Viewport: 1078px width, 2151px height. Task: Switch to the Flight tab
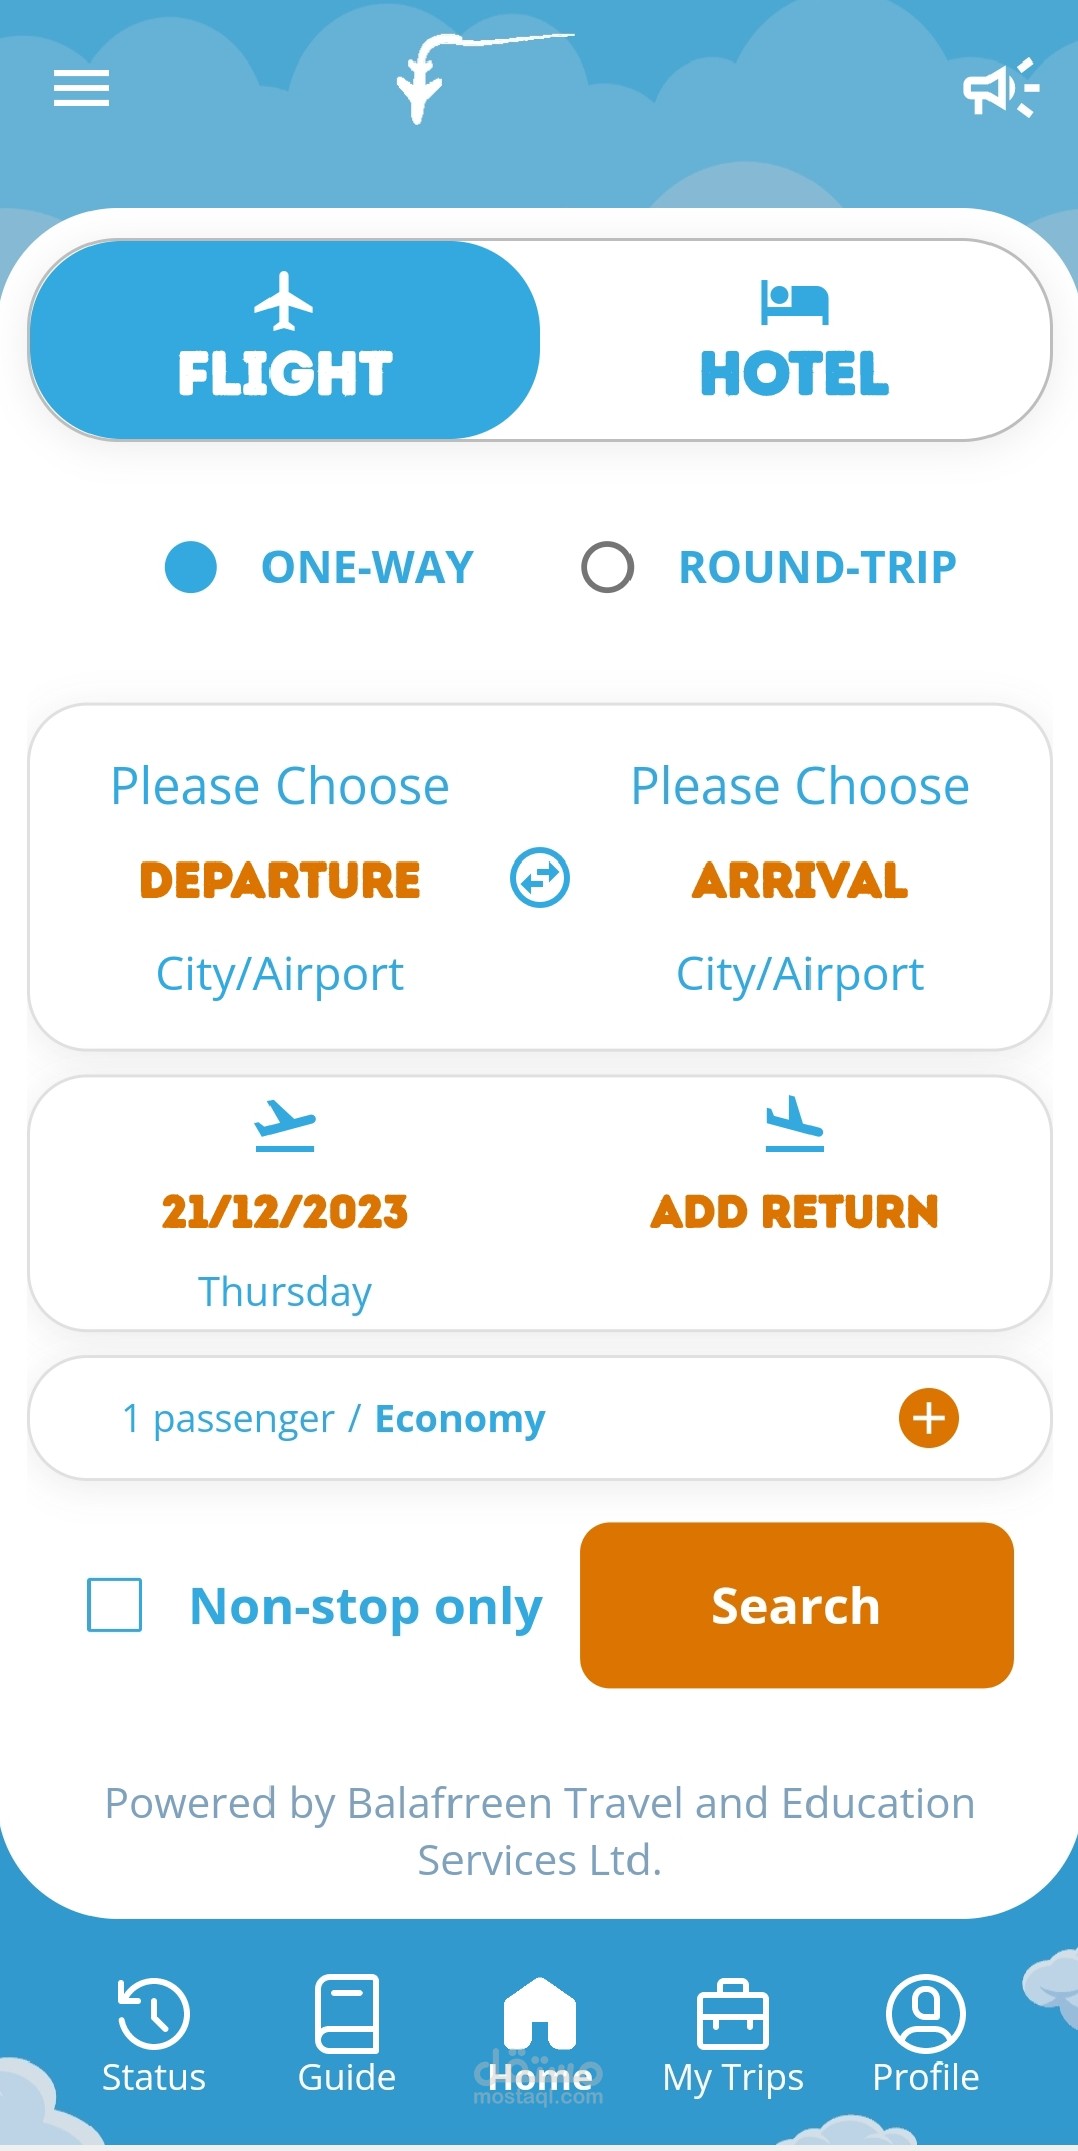285,340
